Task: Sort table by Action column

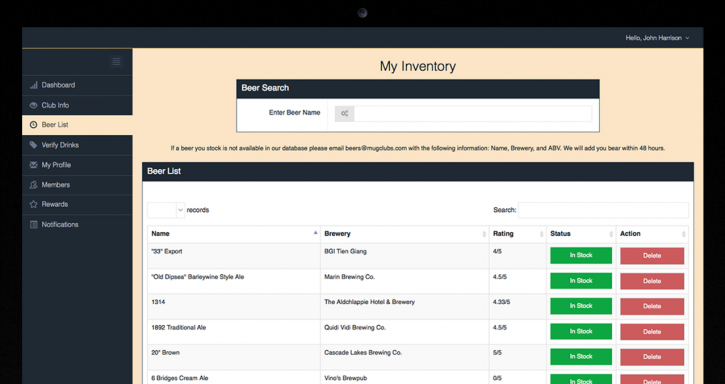Action: 652,234
